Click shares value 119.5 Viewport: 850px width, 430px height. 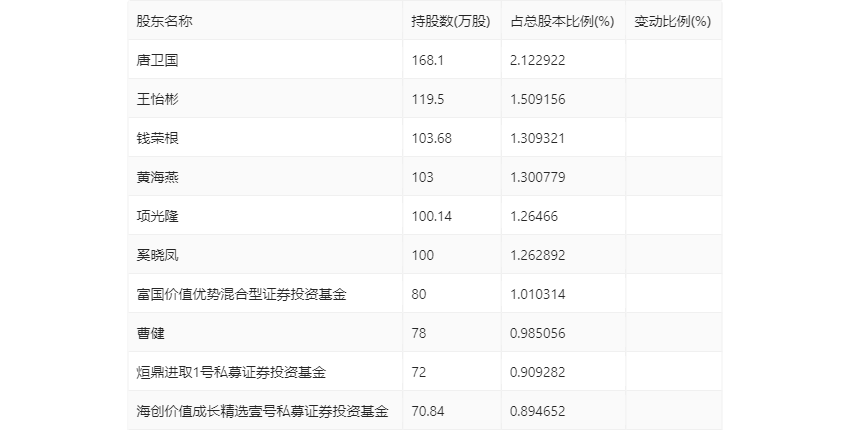428,99
